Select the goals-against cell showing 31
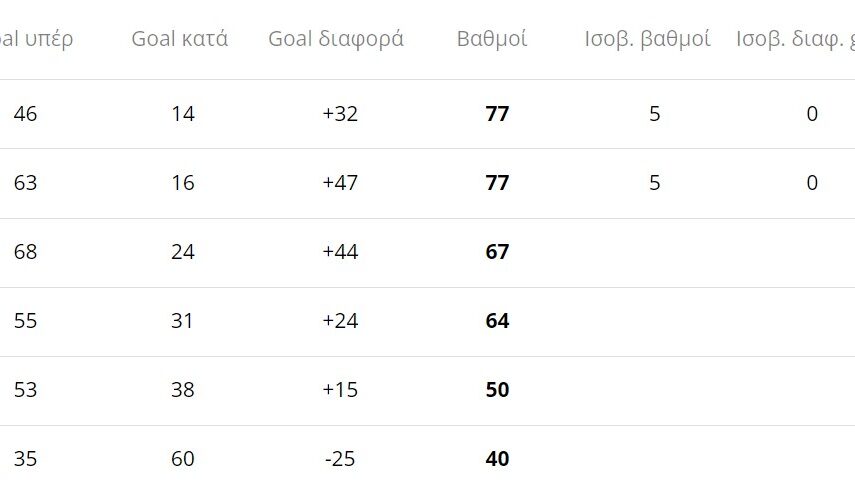 pyautogui.click(x=183, y=321)
